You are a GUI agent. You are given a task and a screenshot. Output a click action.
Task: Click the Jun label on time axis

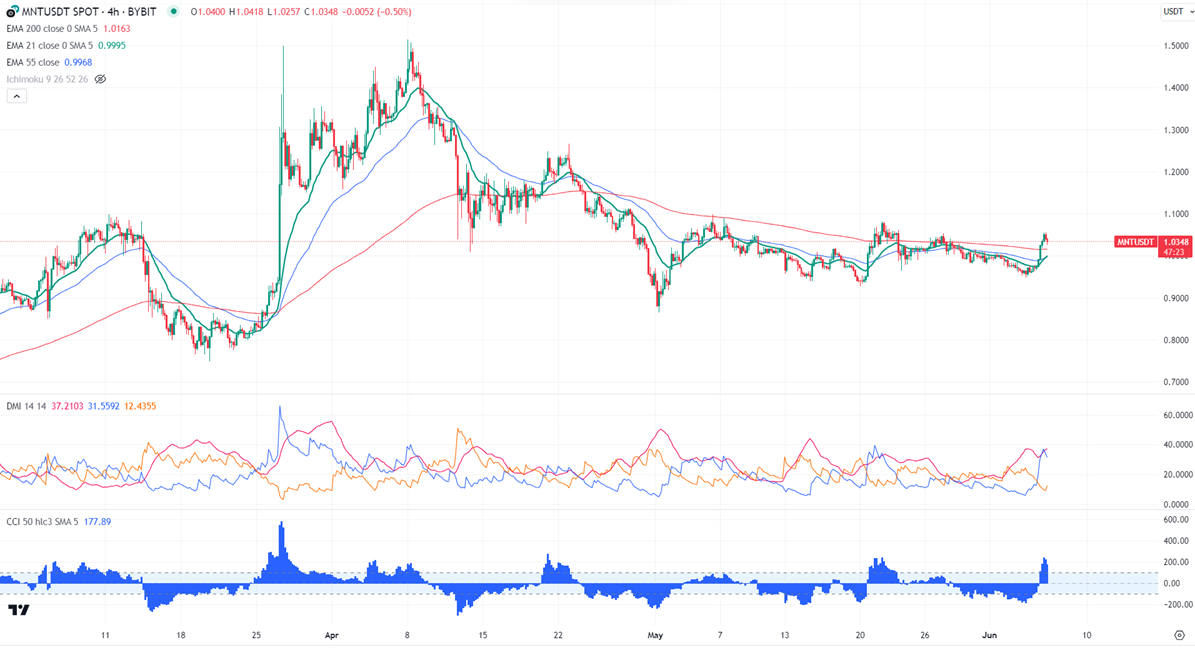click(989, 635)
